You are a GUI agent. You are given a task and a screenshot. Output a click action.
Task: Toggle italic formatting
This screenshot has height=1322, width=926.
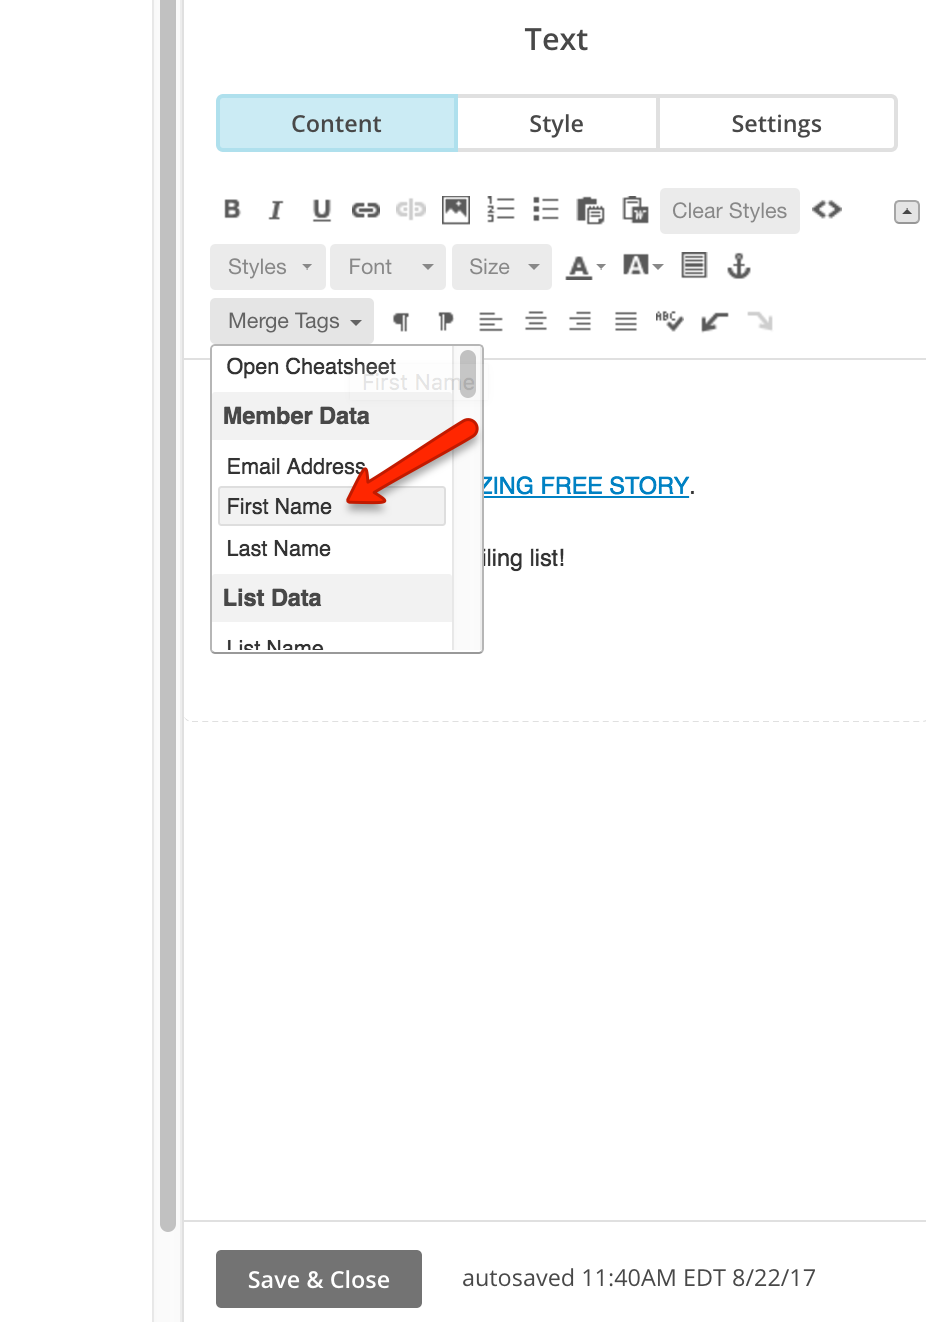pos(276,210)
